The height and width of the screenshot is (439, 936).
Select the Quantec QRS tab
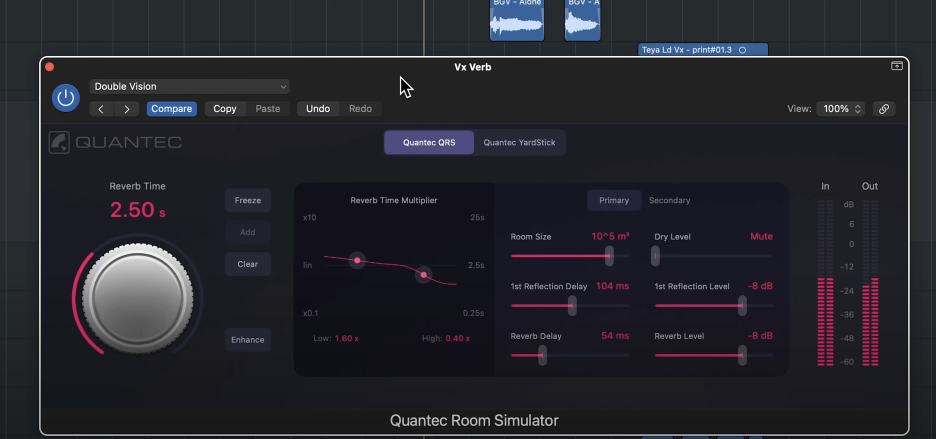click(x=429, y=143)
